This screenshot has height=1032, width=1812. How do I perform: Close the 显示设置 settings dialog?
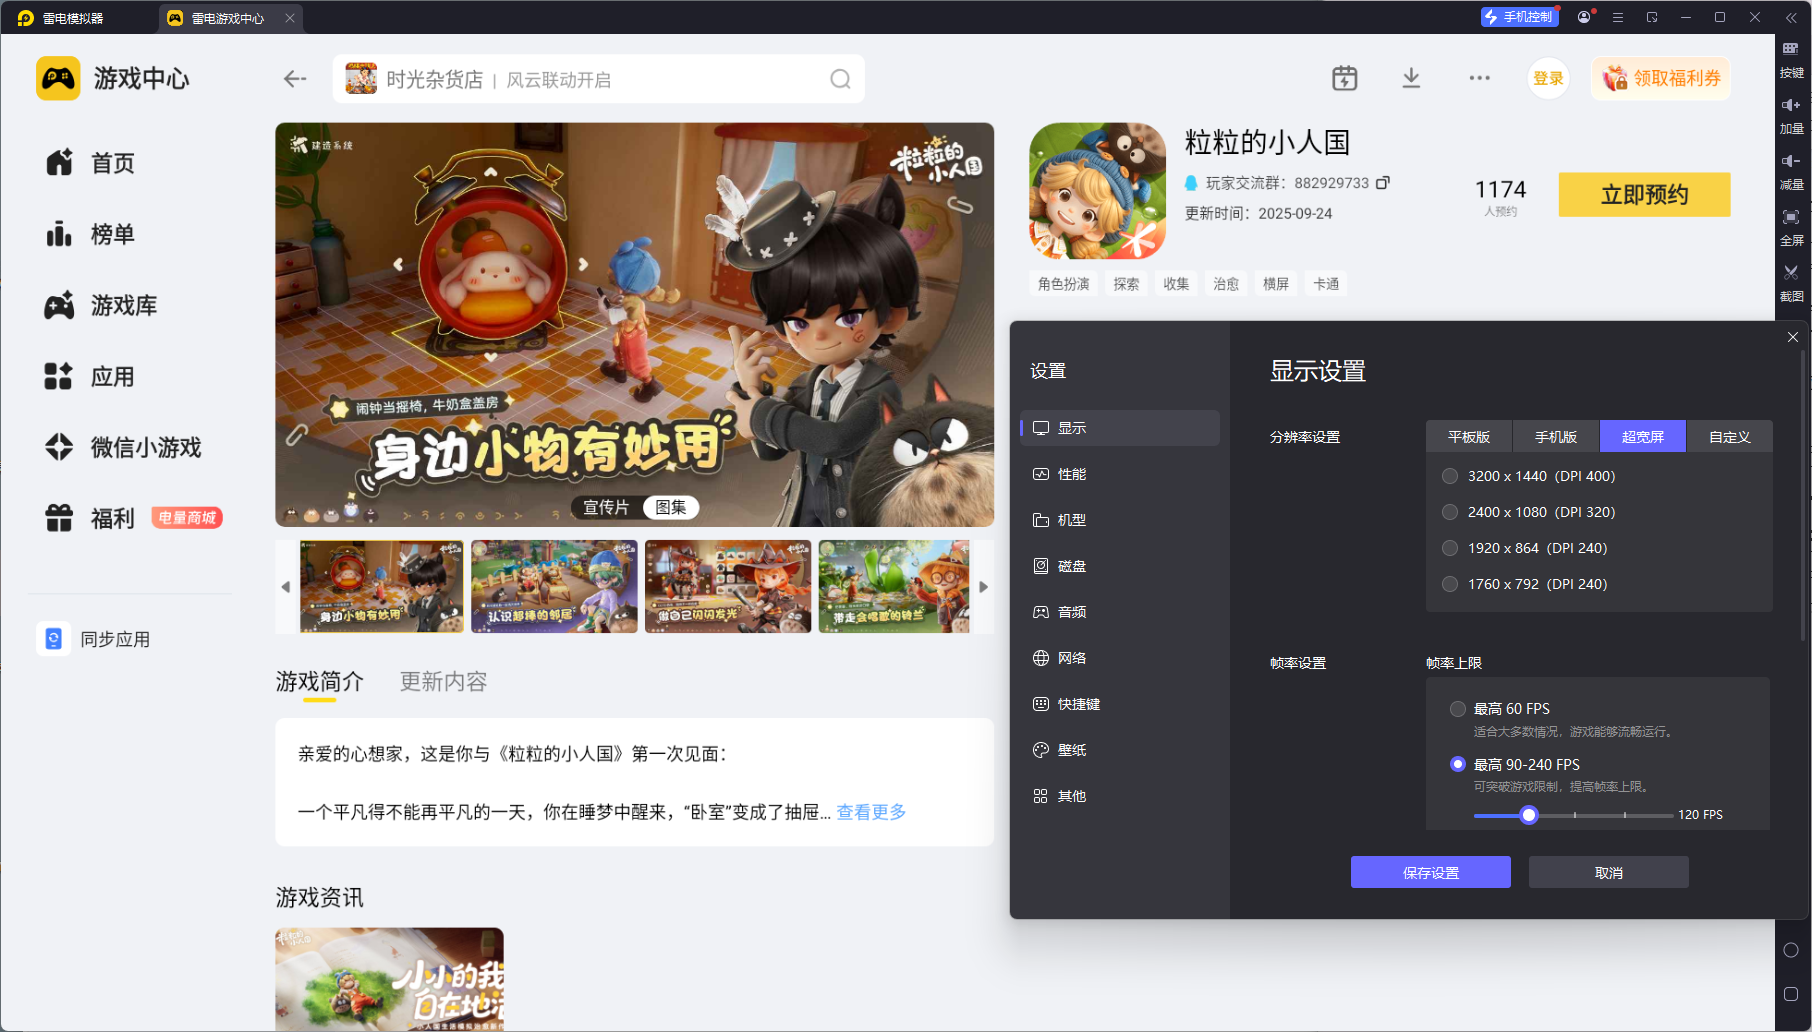coord(1793,337)
